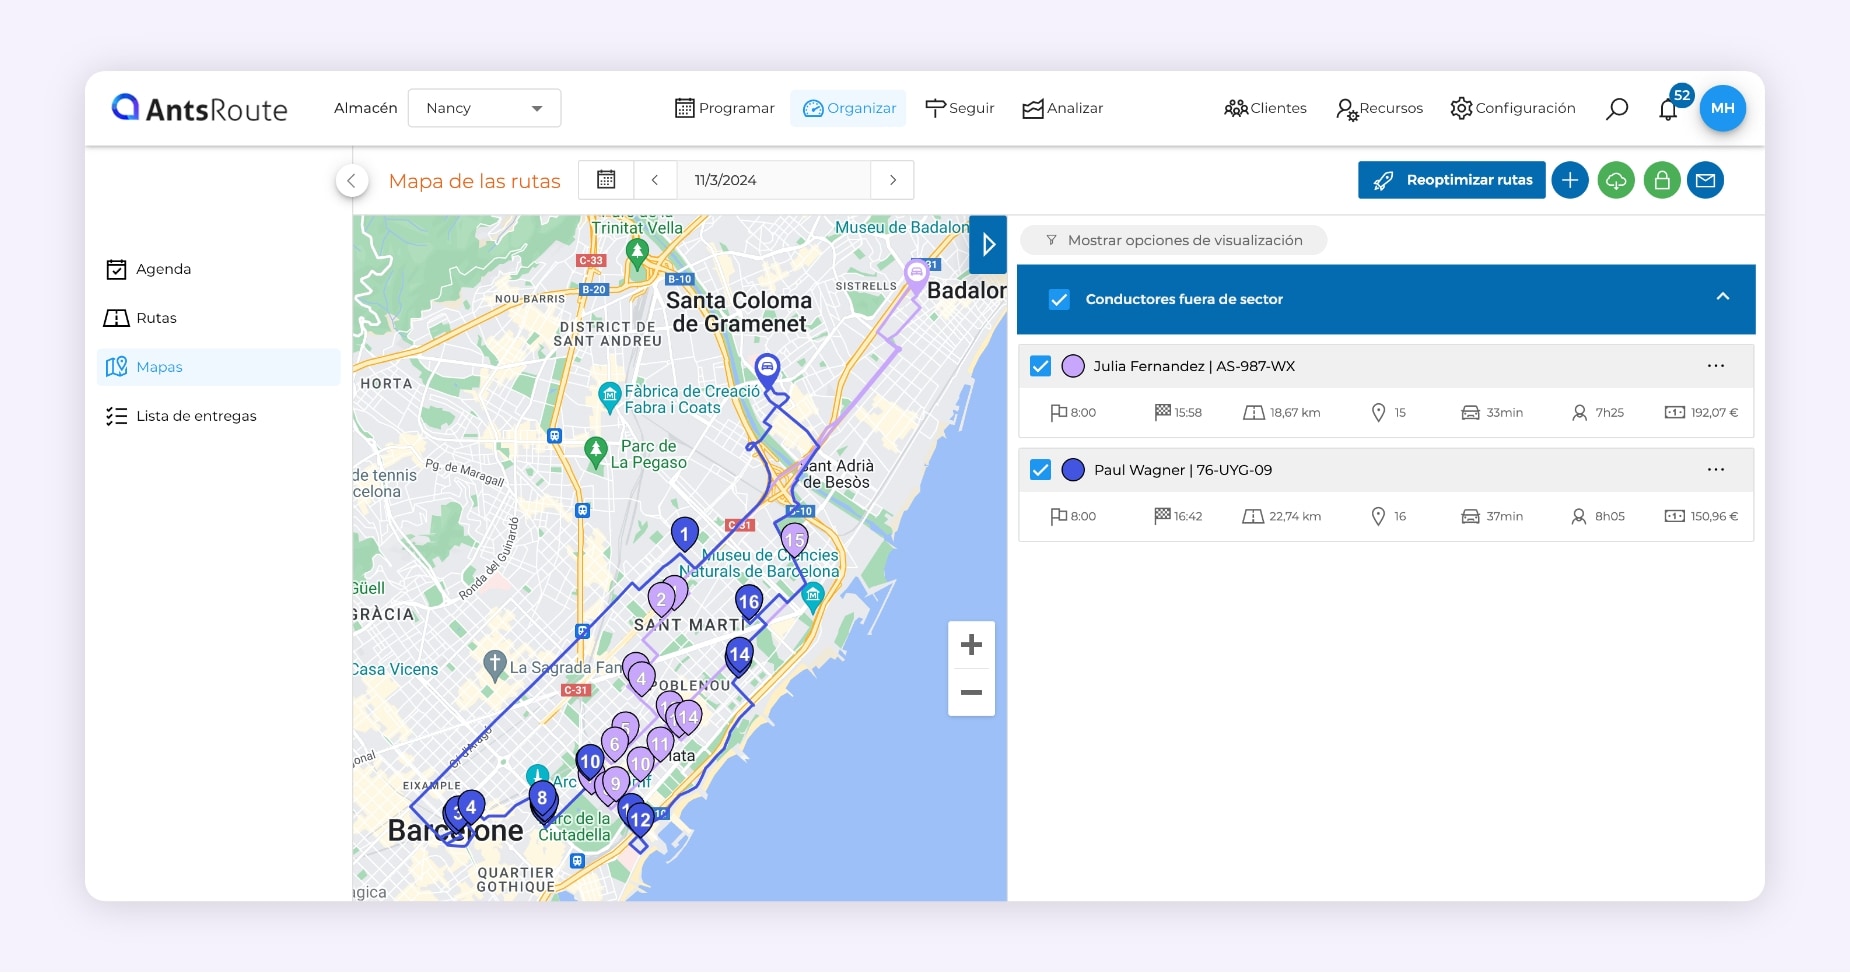This screenshot has height=973, width=1850.
Task: Open the envelope icon to send notifications
Action: [1706, 180]
